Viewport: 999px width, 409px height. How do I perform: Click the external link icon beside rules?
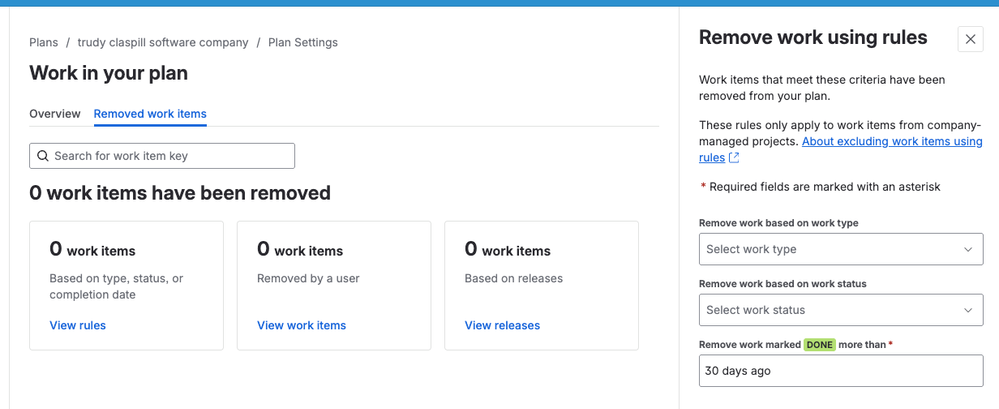tap(734, 158)
